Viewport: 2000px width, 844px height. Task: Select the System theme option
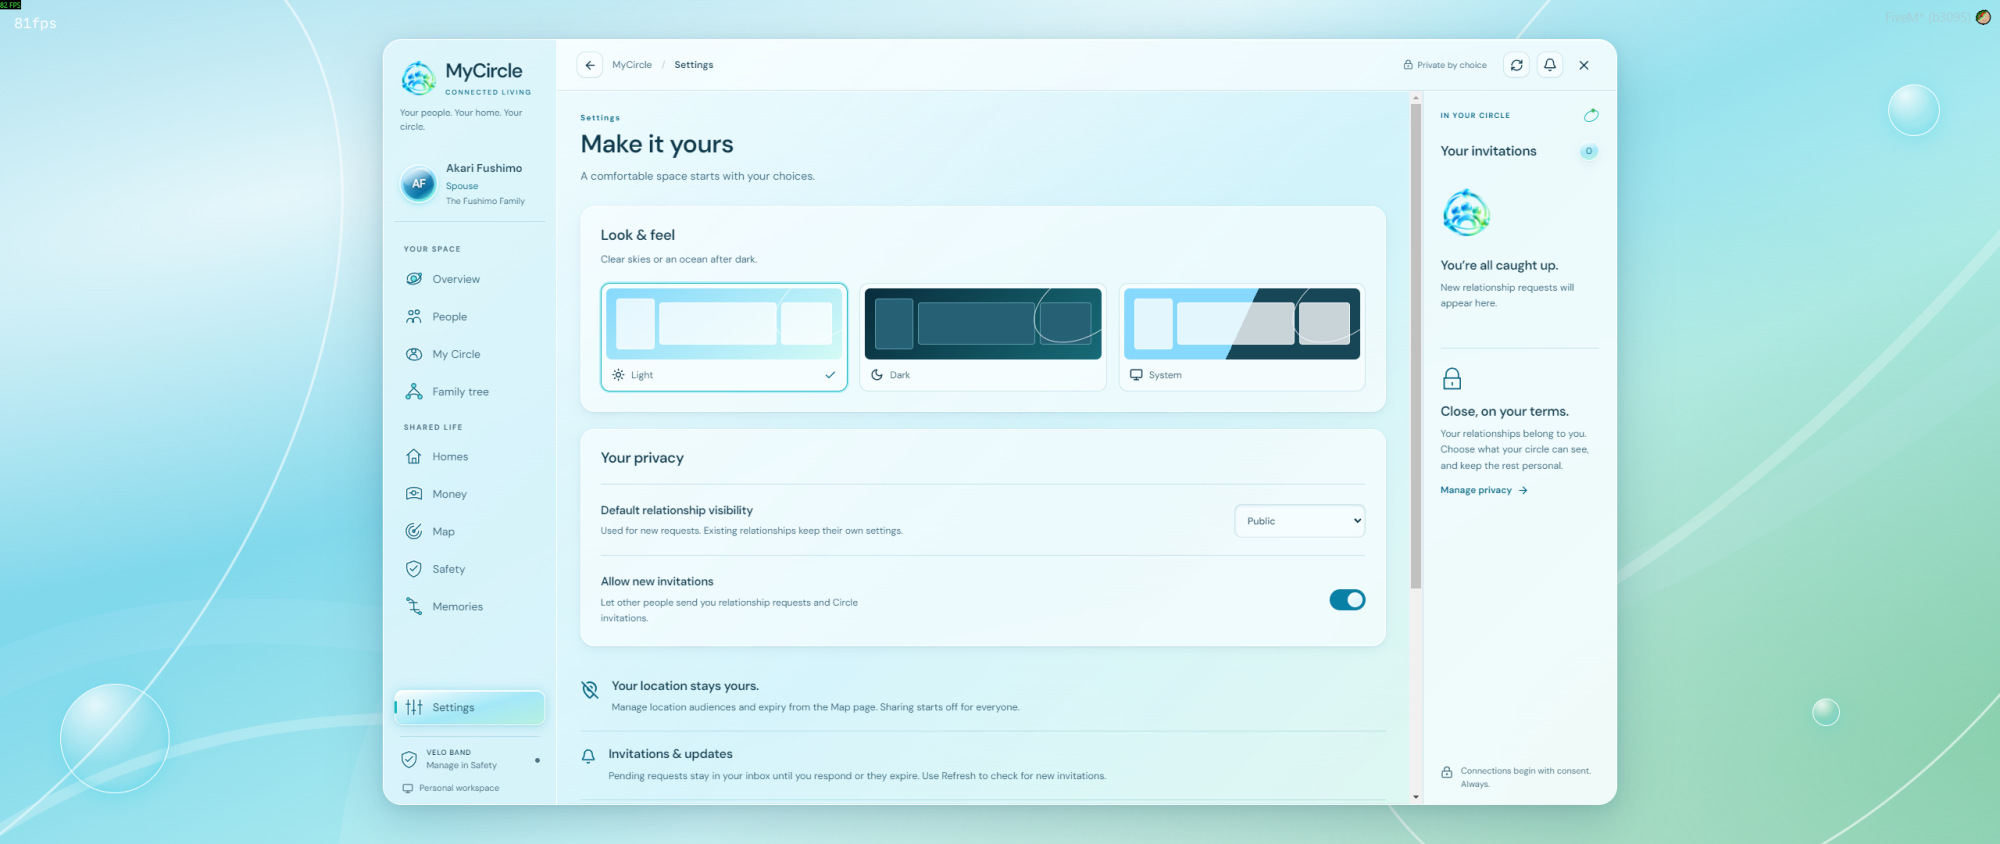tap(1242, 337)
